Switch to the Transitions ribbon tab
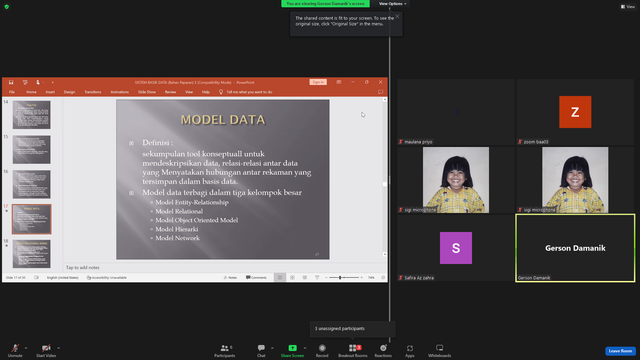 click(93, 92)
